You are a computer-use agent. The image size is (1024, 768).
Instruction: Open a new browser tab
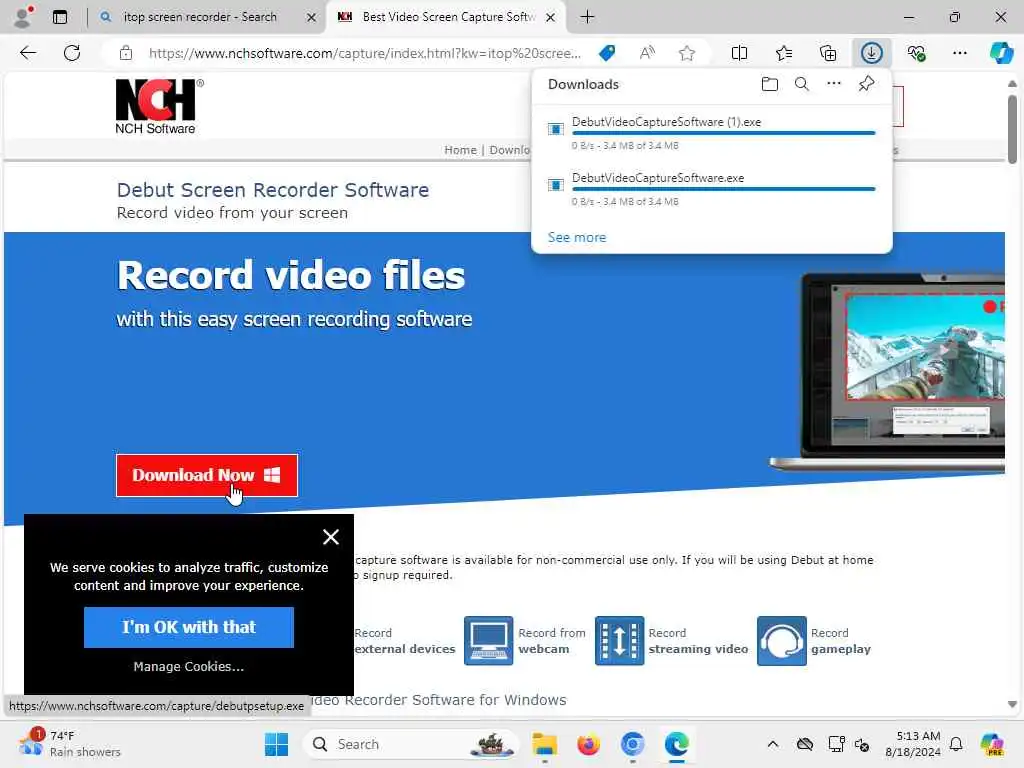point(587,17)
